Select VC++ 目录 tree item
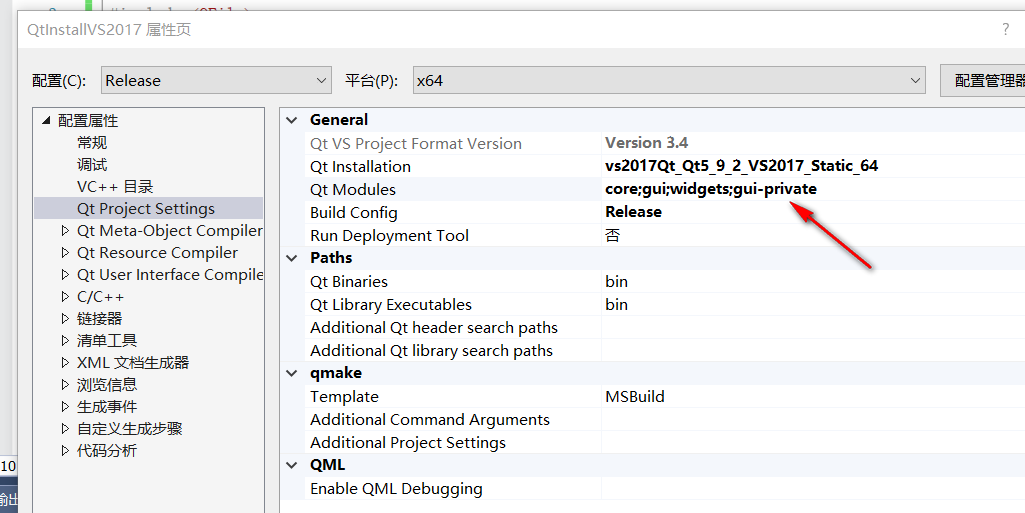The image size is (1025, 513). pyautogui.click(x=115, y=187)
